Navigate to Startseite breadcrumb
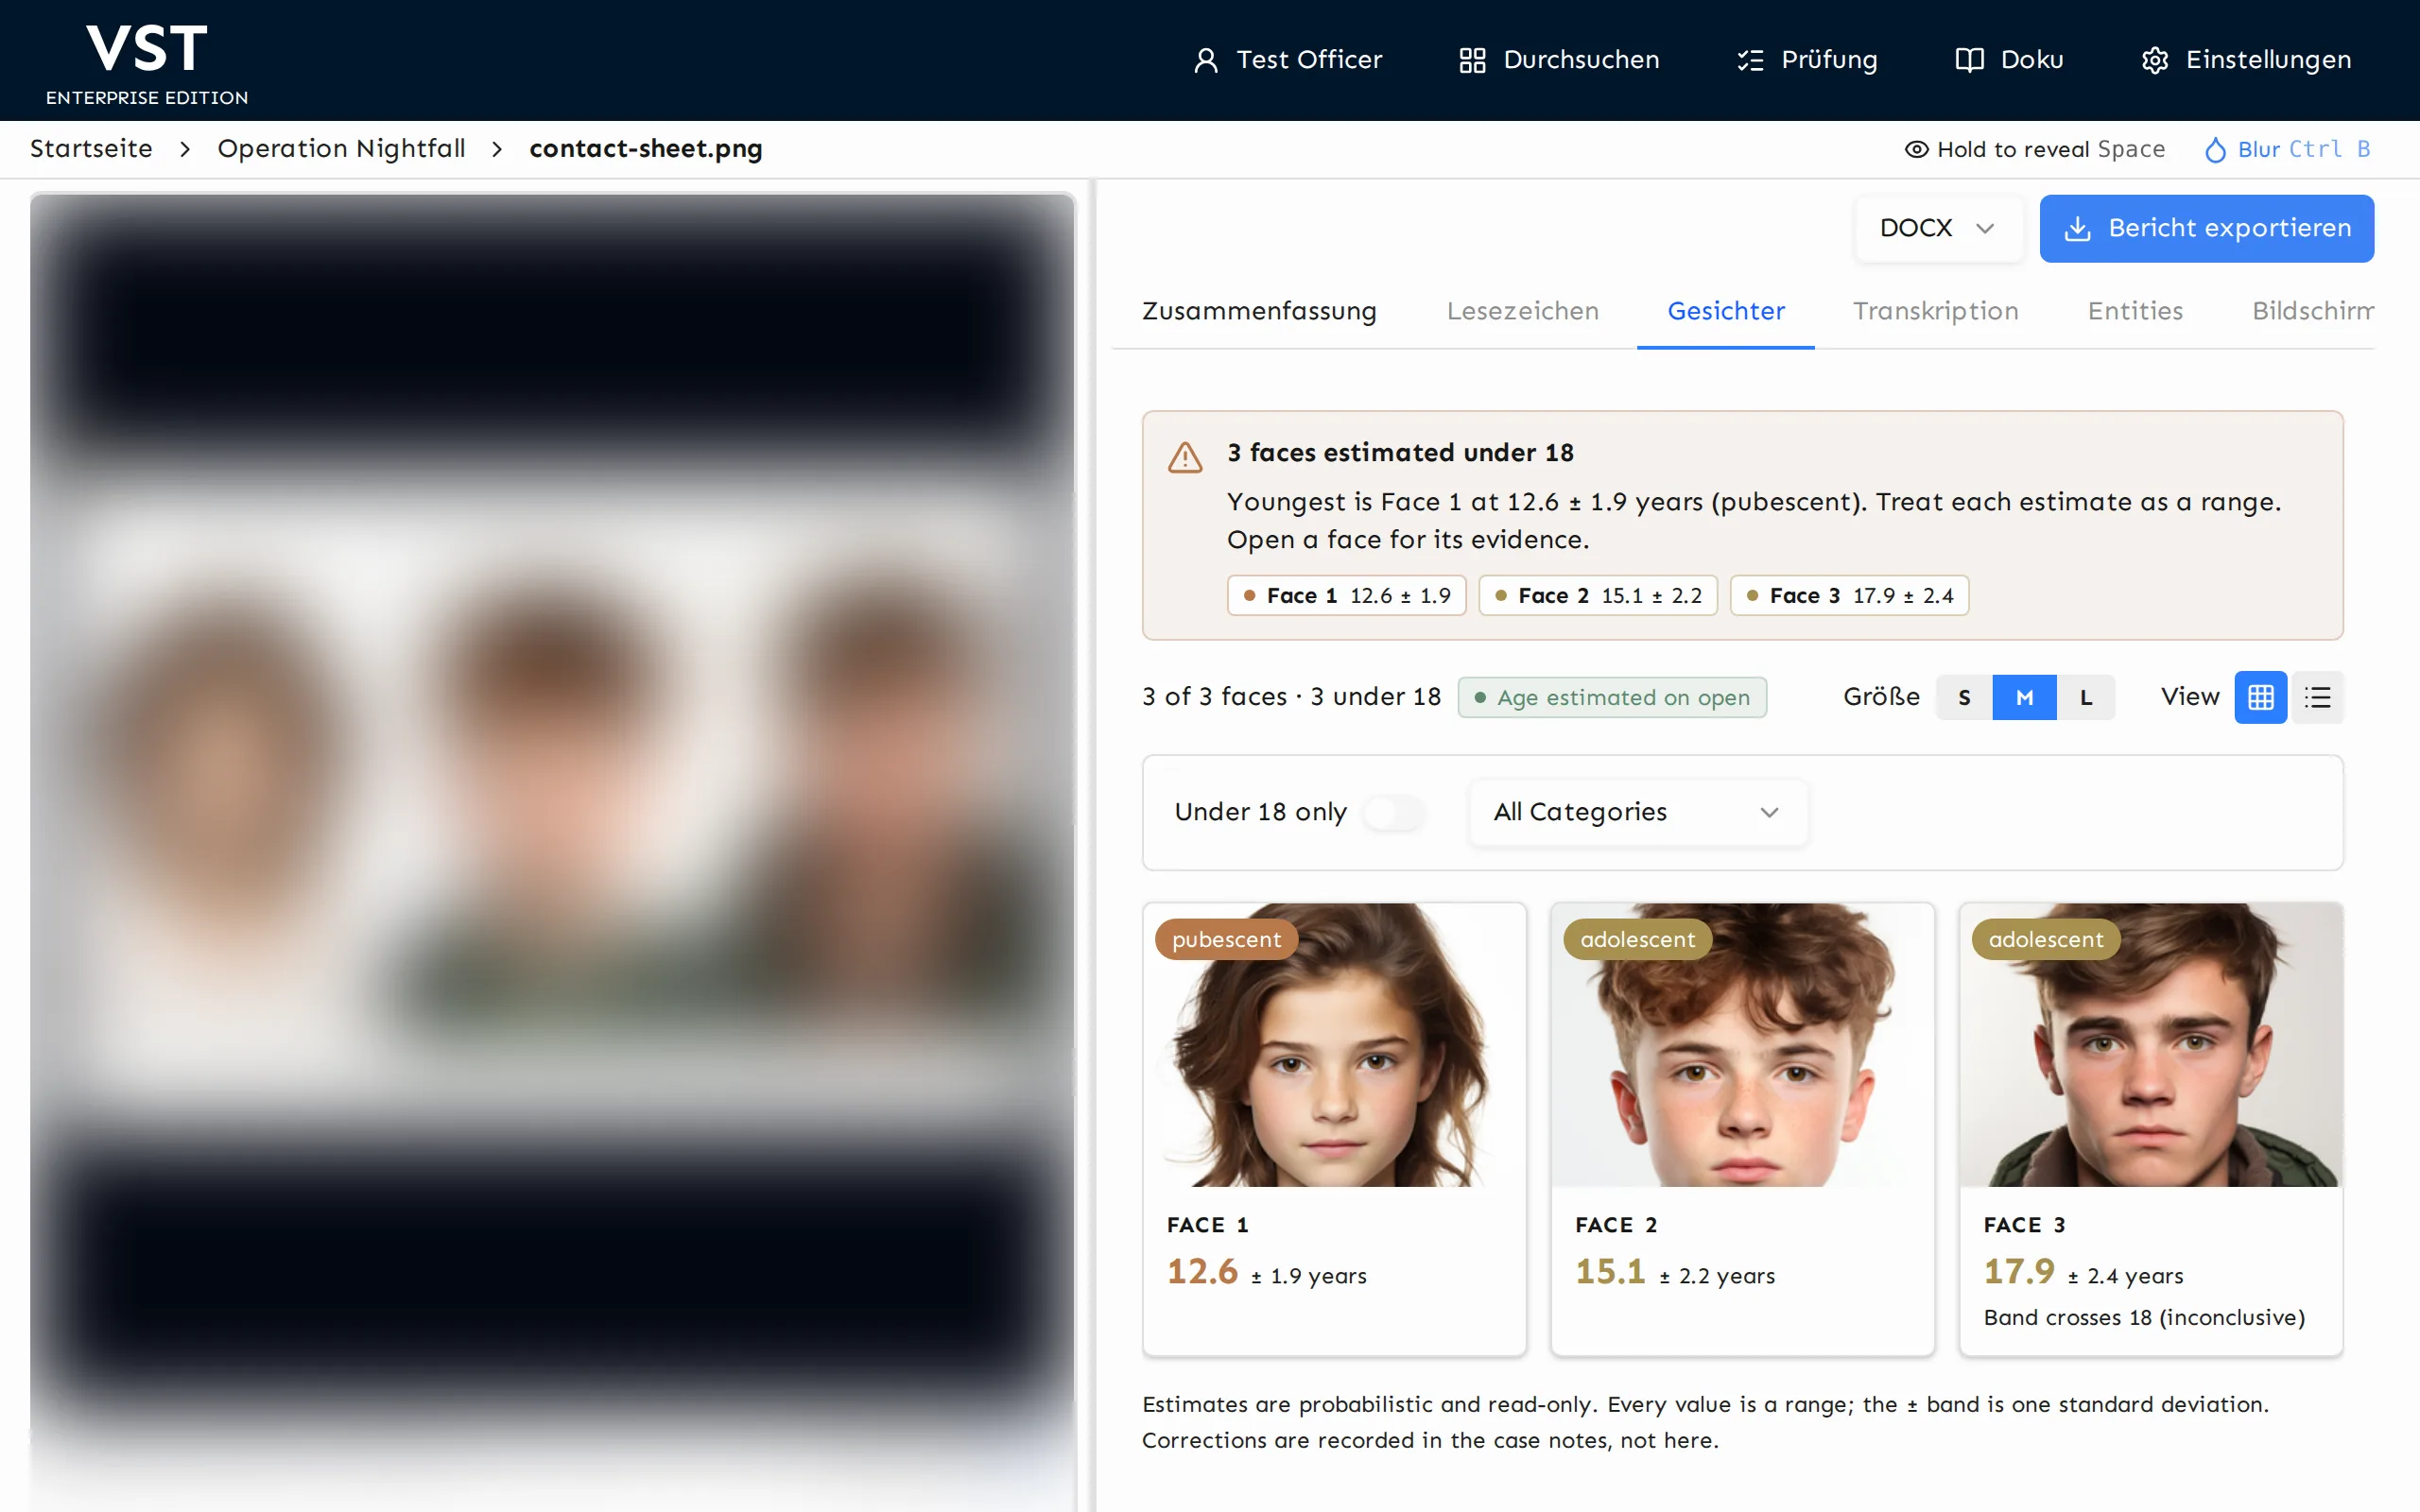 [91, 149]
